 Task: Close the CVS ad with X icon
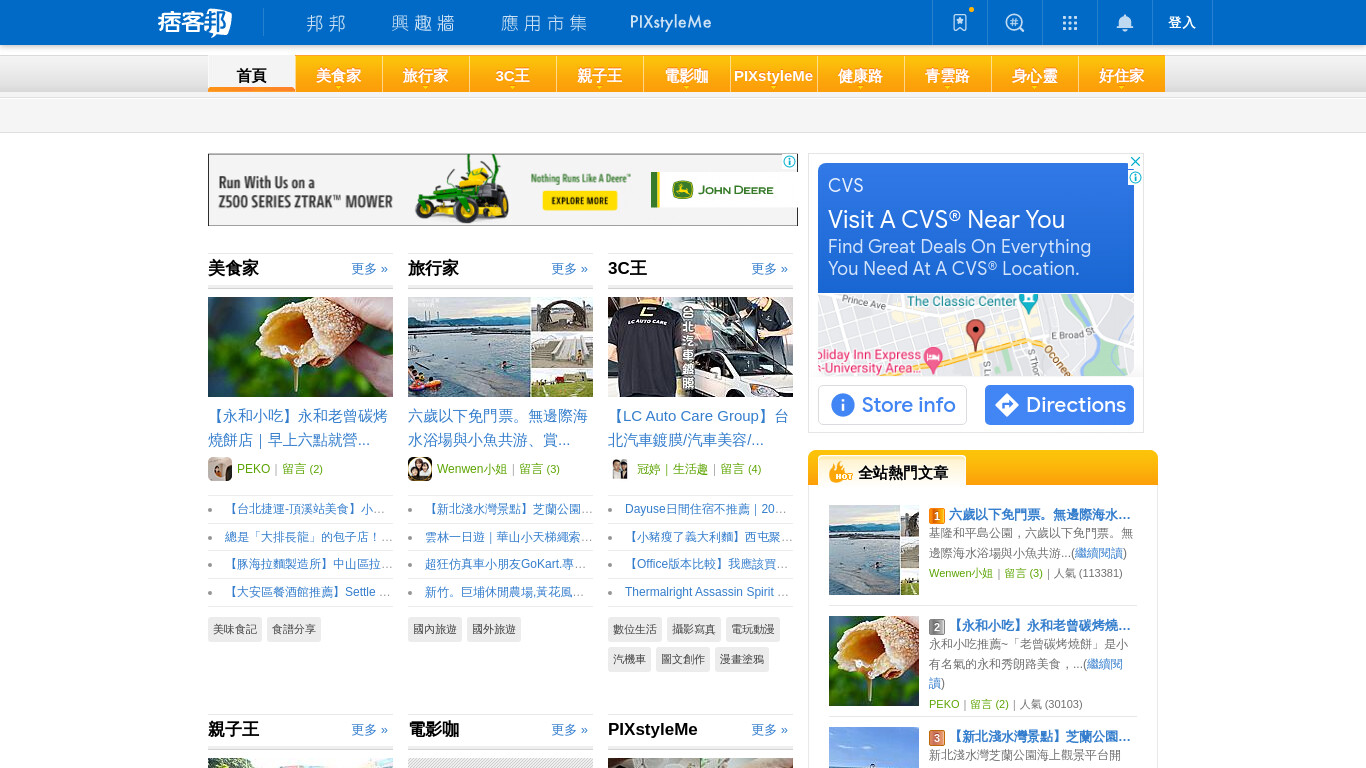click(x=1135, y=161)
